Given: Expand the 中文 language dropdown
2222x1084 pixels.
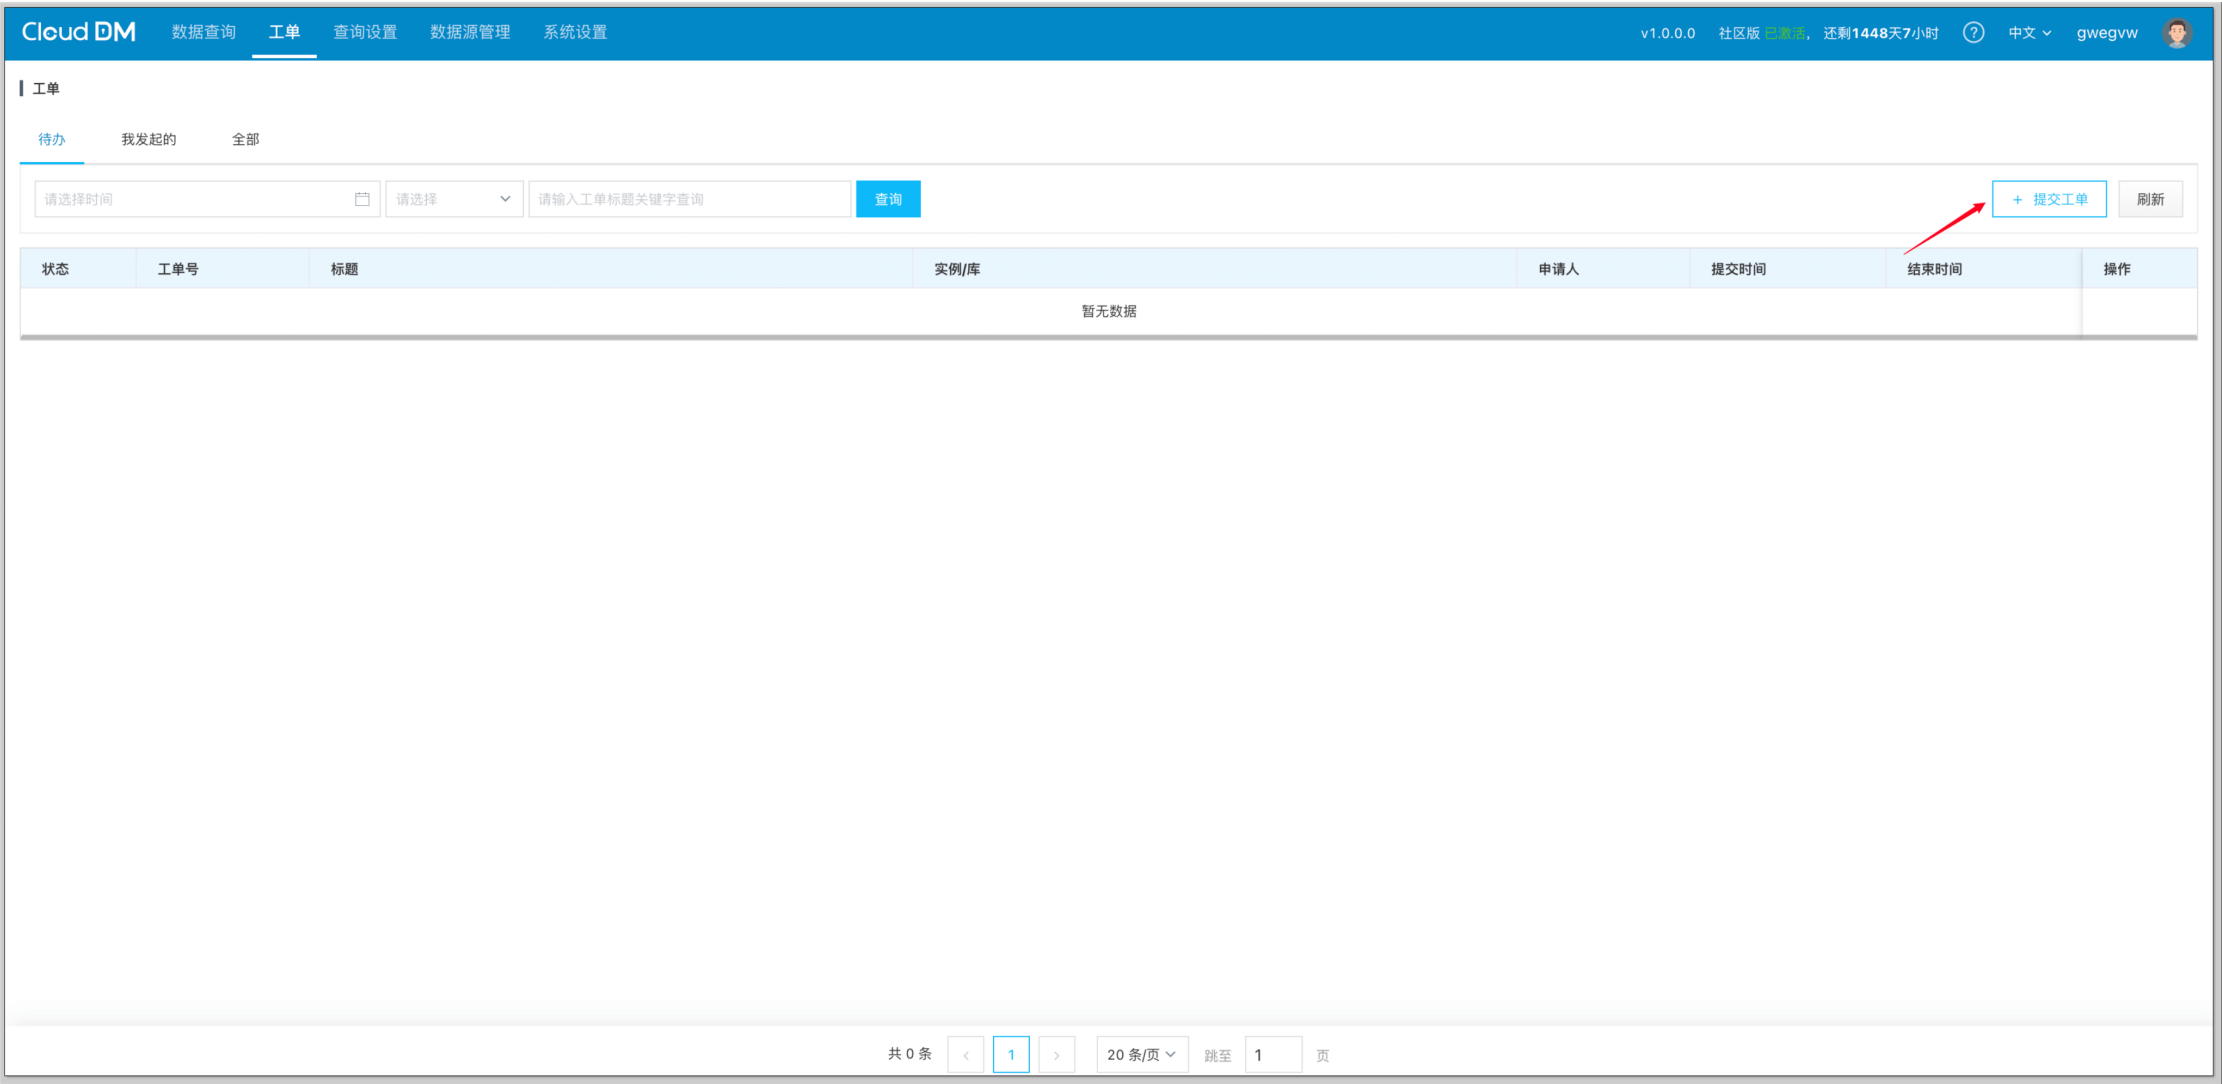Looking at the screenshot, I should [x=2029, y=33].
